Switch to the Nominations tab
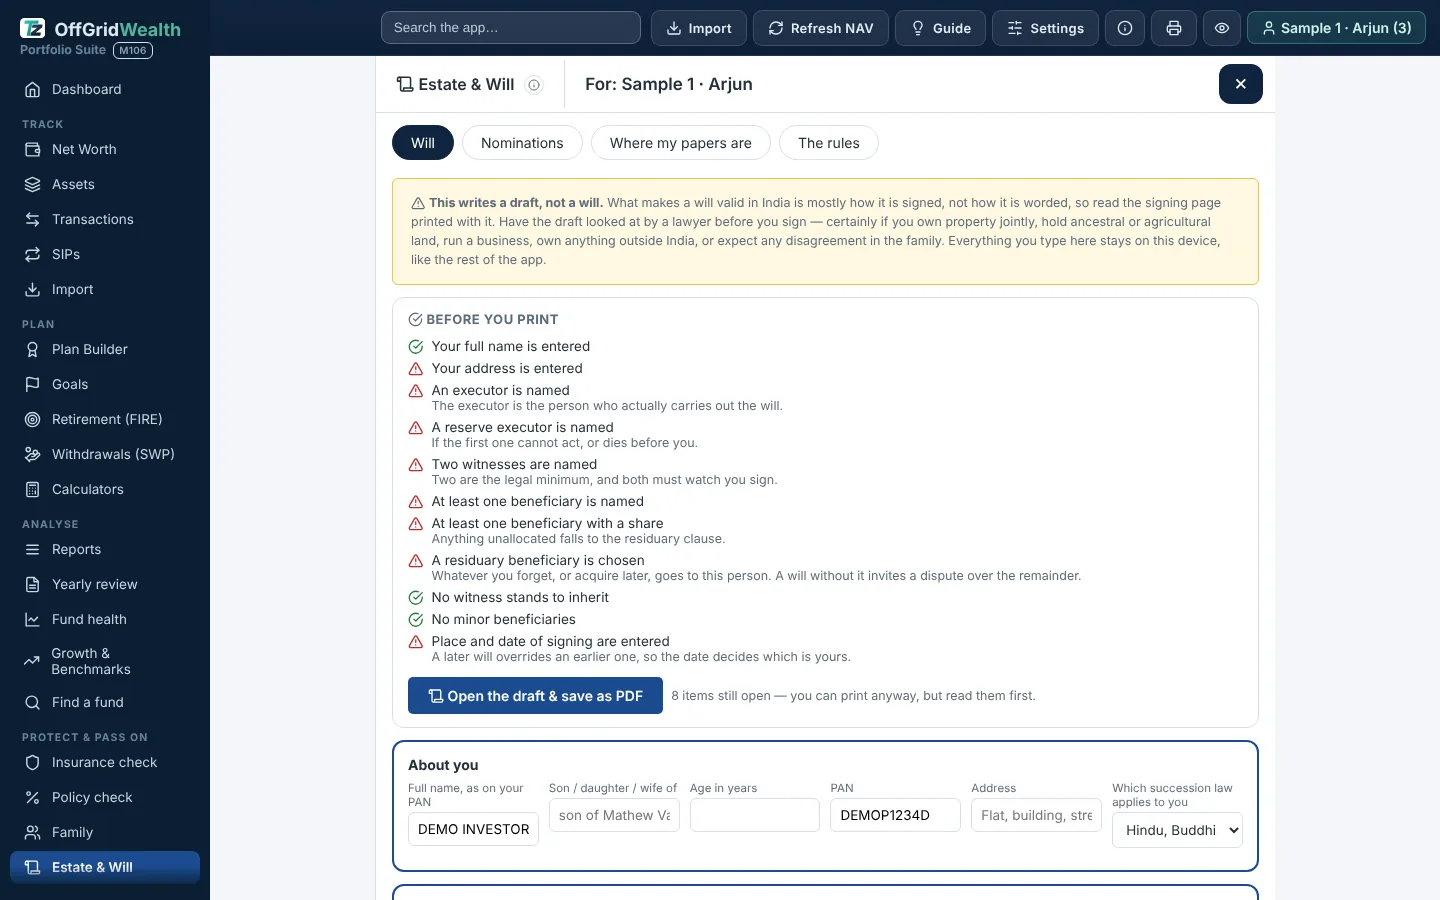1440x900 pixels. click(x=522, y=143)
